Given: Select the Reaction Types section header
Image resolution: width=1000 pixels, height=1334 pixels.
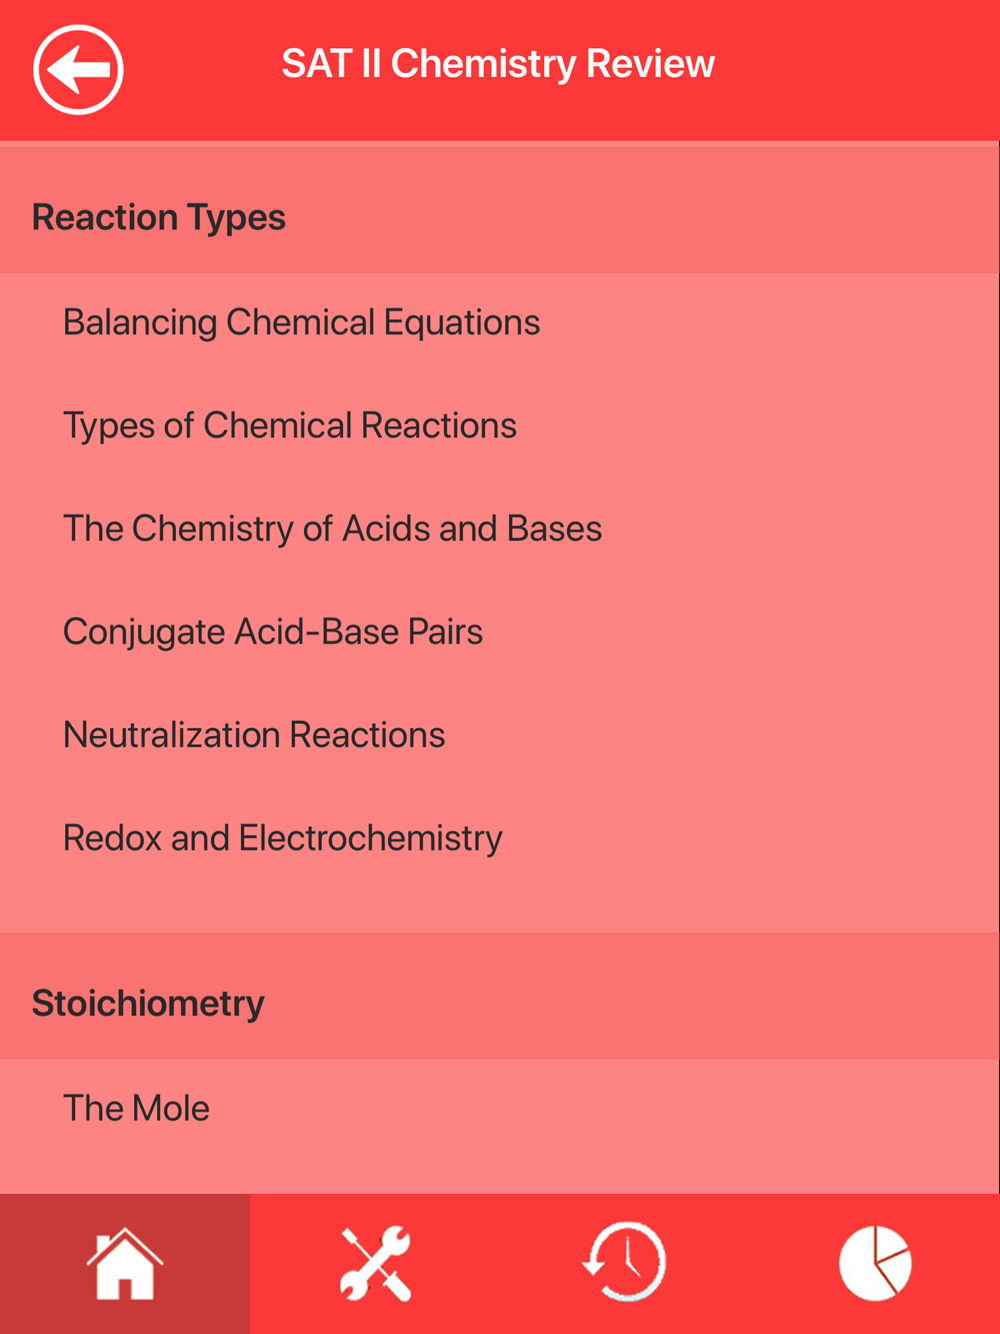Looking at the screenshot, I should coord(500,217).
